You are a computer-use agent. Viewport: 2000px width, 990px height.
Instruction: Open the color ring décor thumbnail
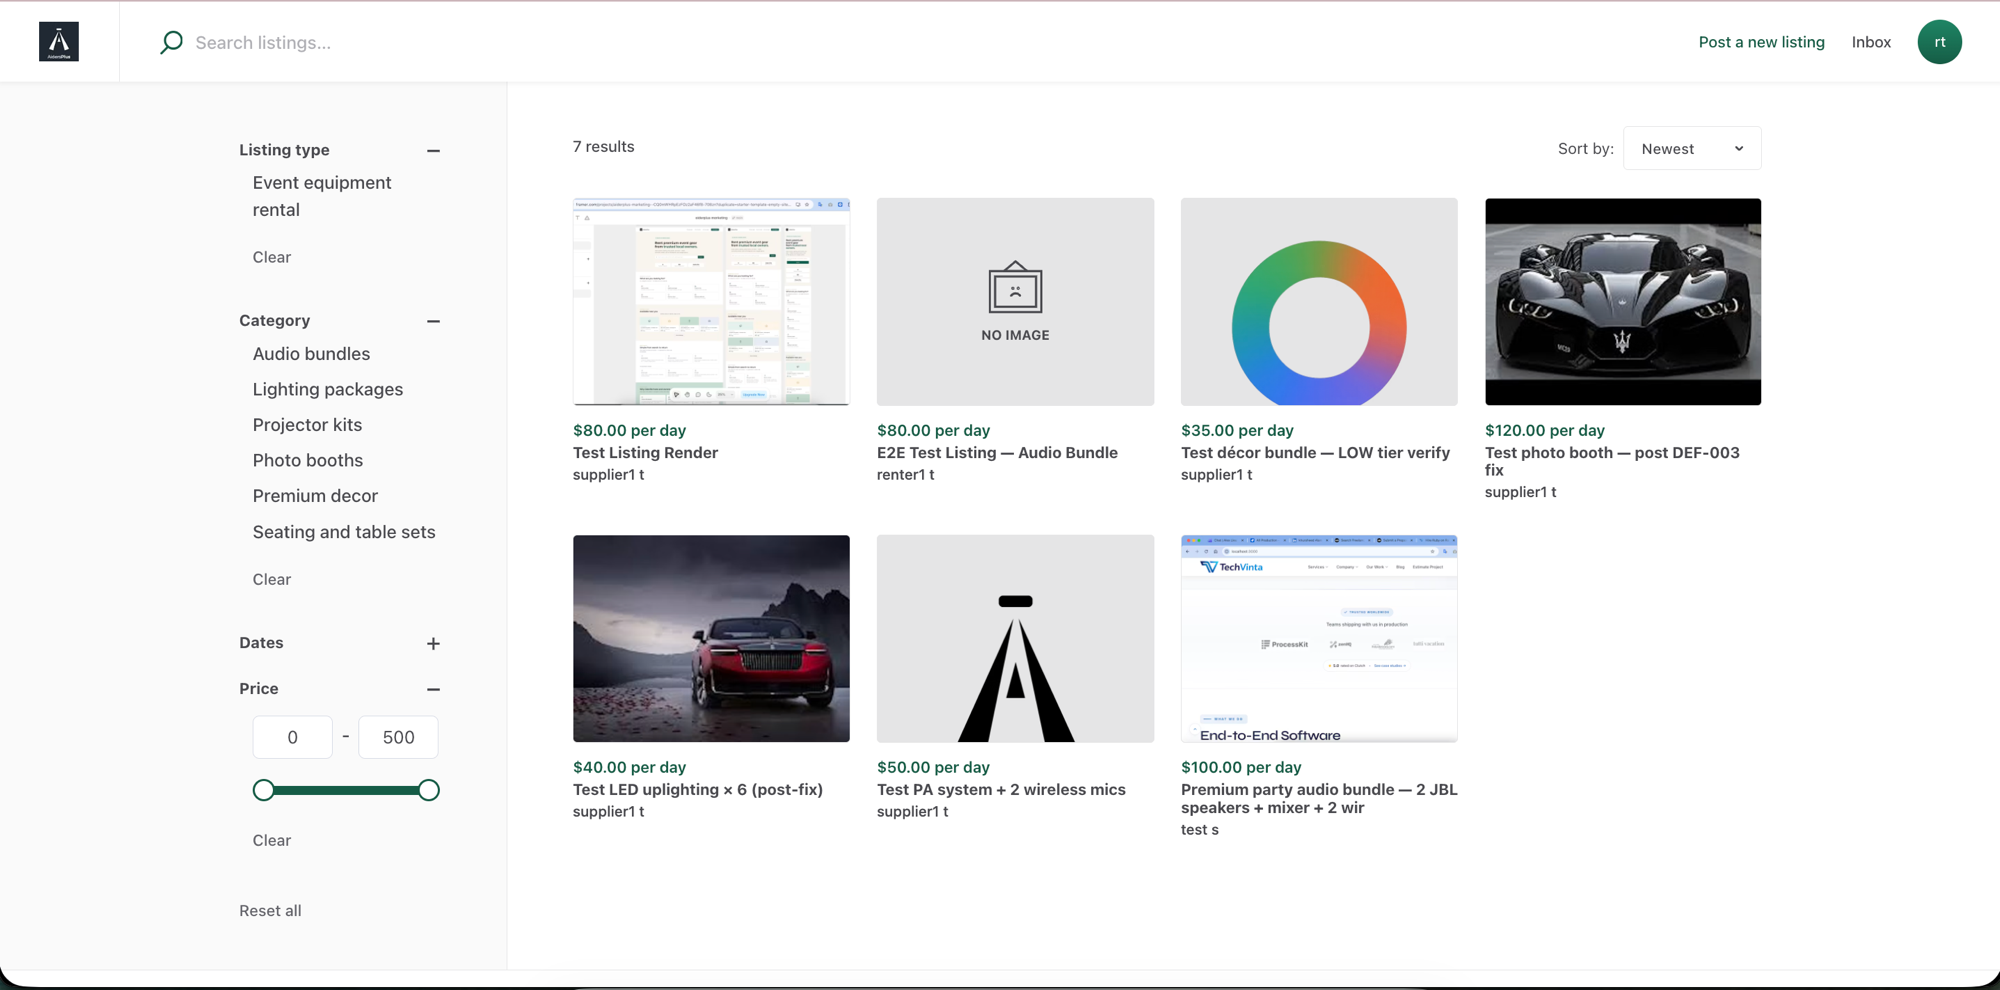coord(1319,301)
